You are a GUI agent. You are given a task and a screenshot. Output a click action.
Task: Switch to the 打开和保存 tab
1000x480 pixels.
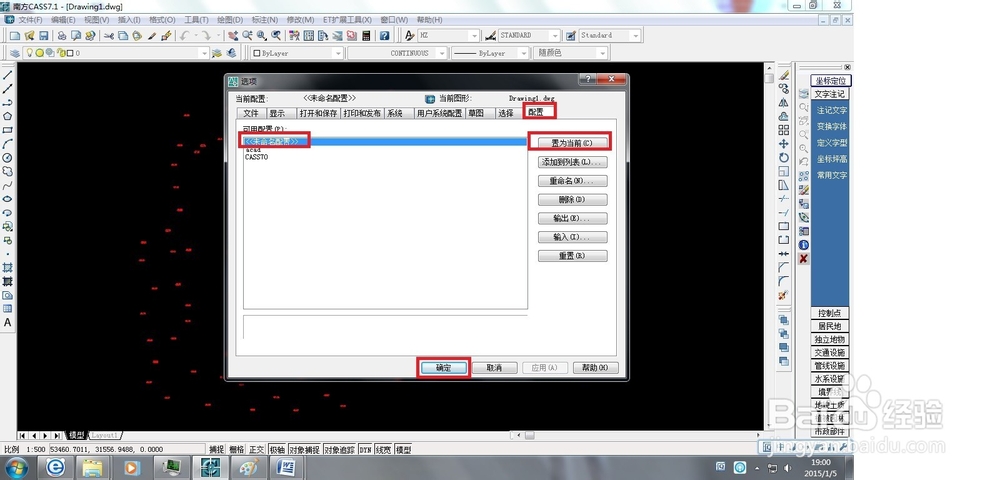318,113
